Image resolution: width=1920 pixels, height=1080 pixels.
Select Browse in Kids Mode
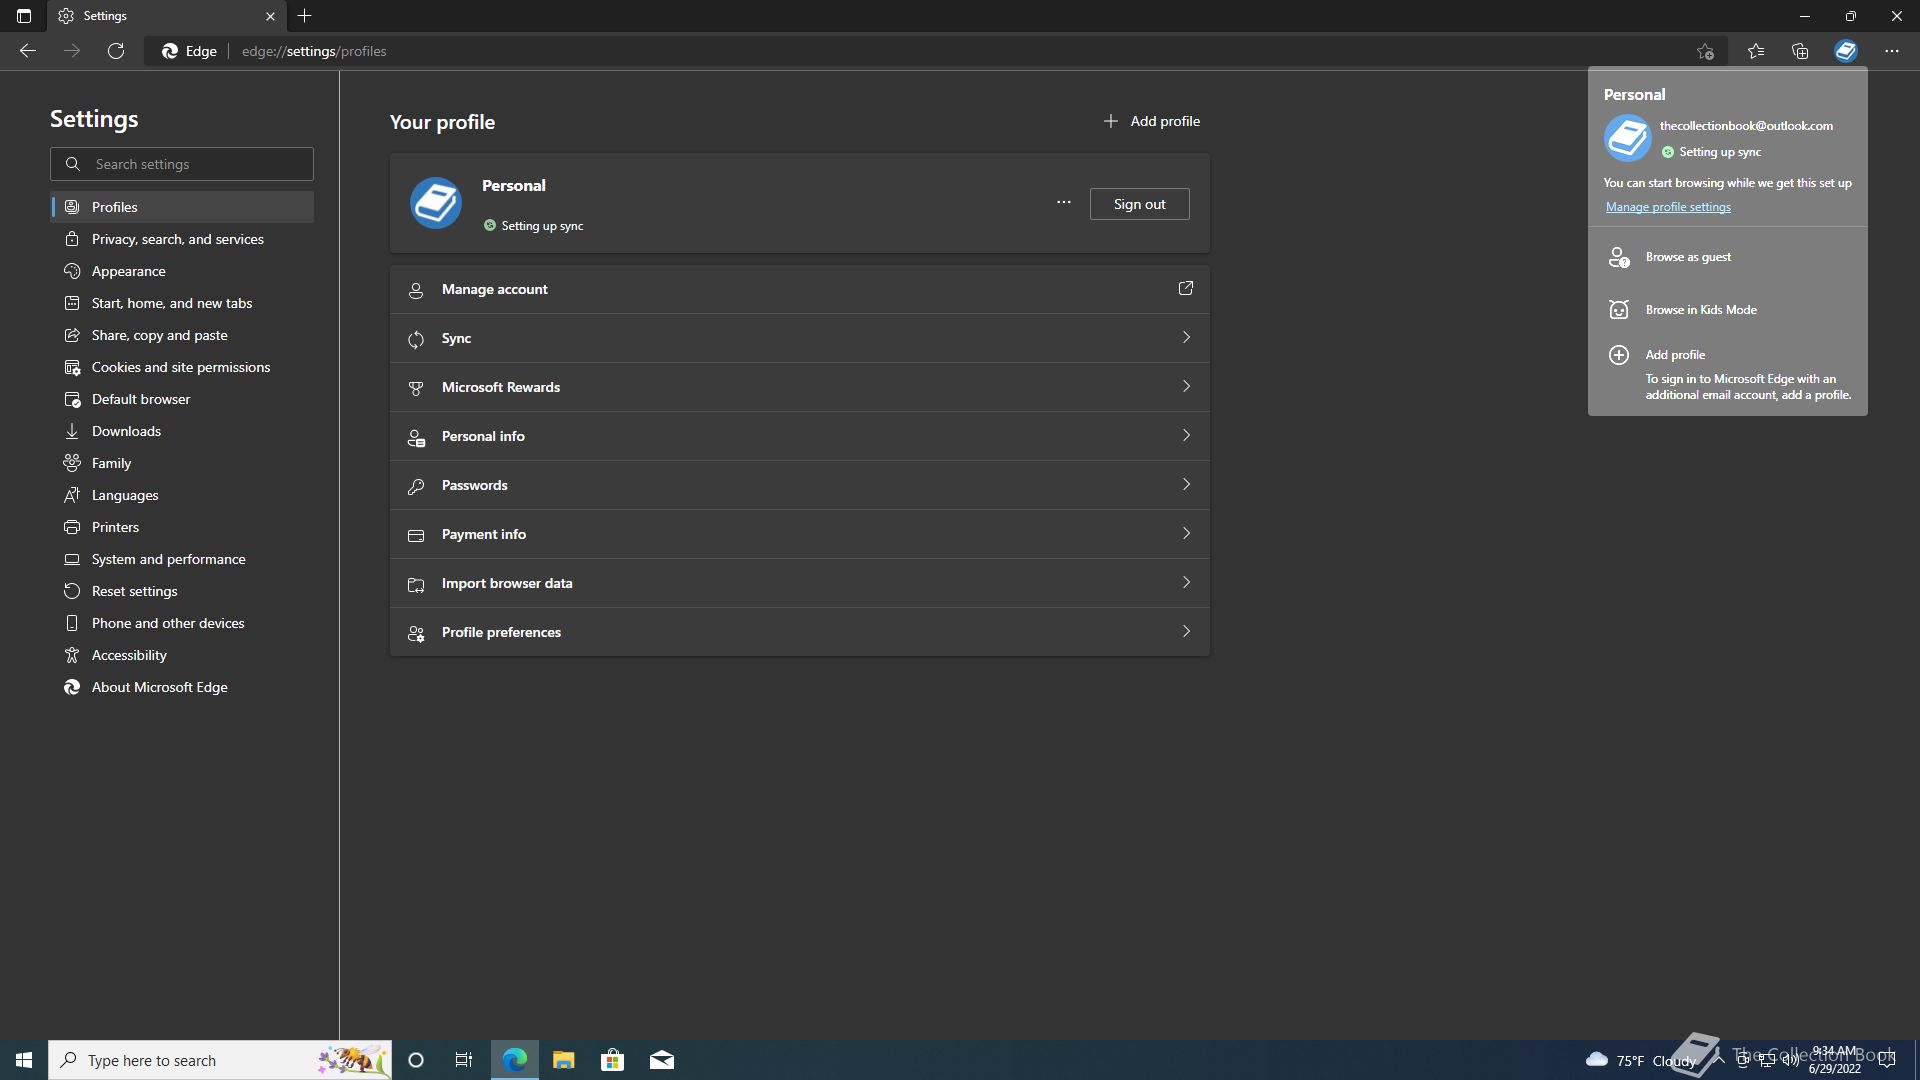tap(1728, 310)
